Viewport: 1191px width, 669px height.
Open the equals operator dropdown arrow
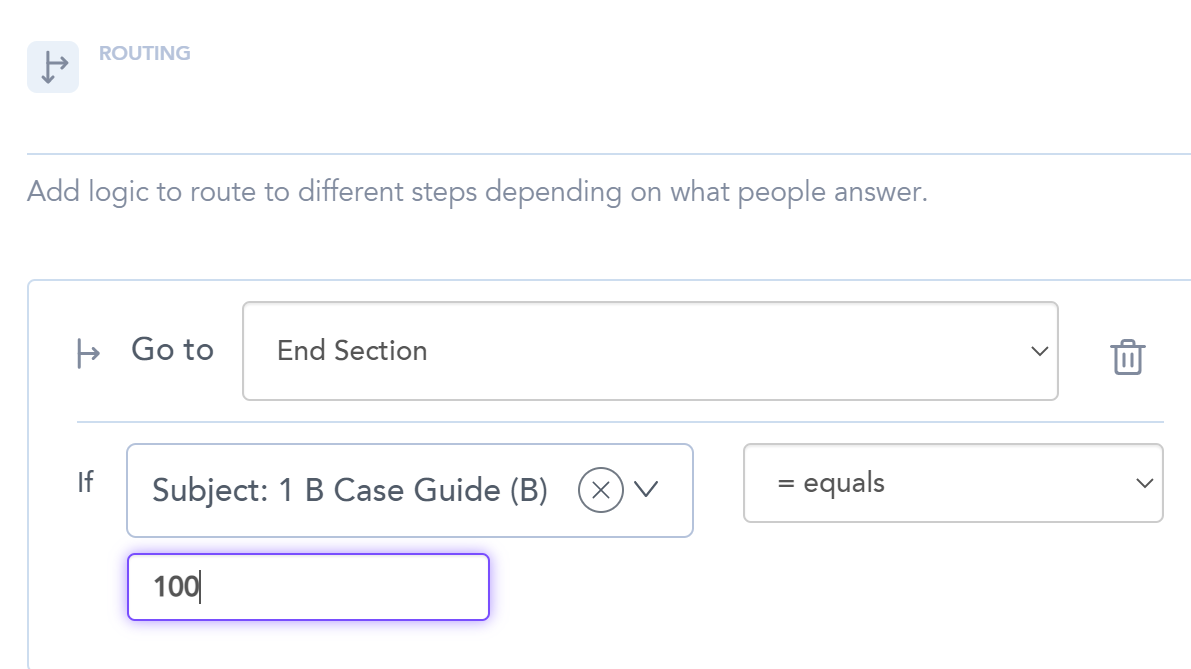pos(1145,484)
